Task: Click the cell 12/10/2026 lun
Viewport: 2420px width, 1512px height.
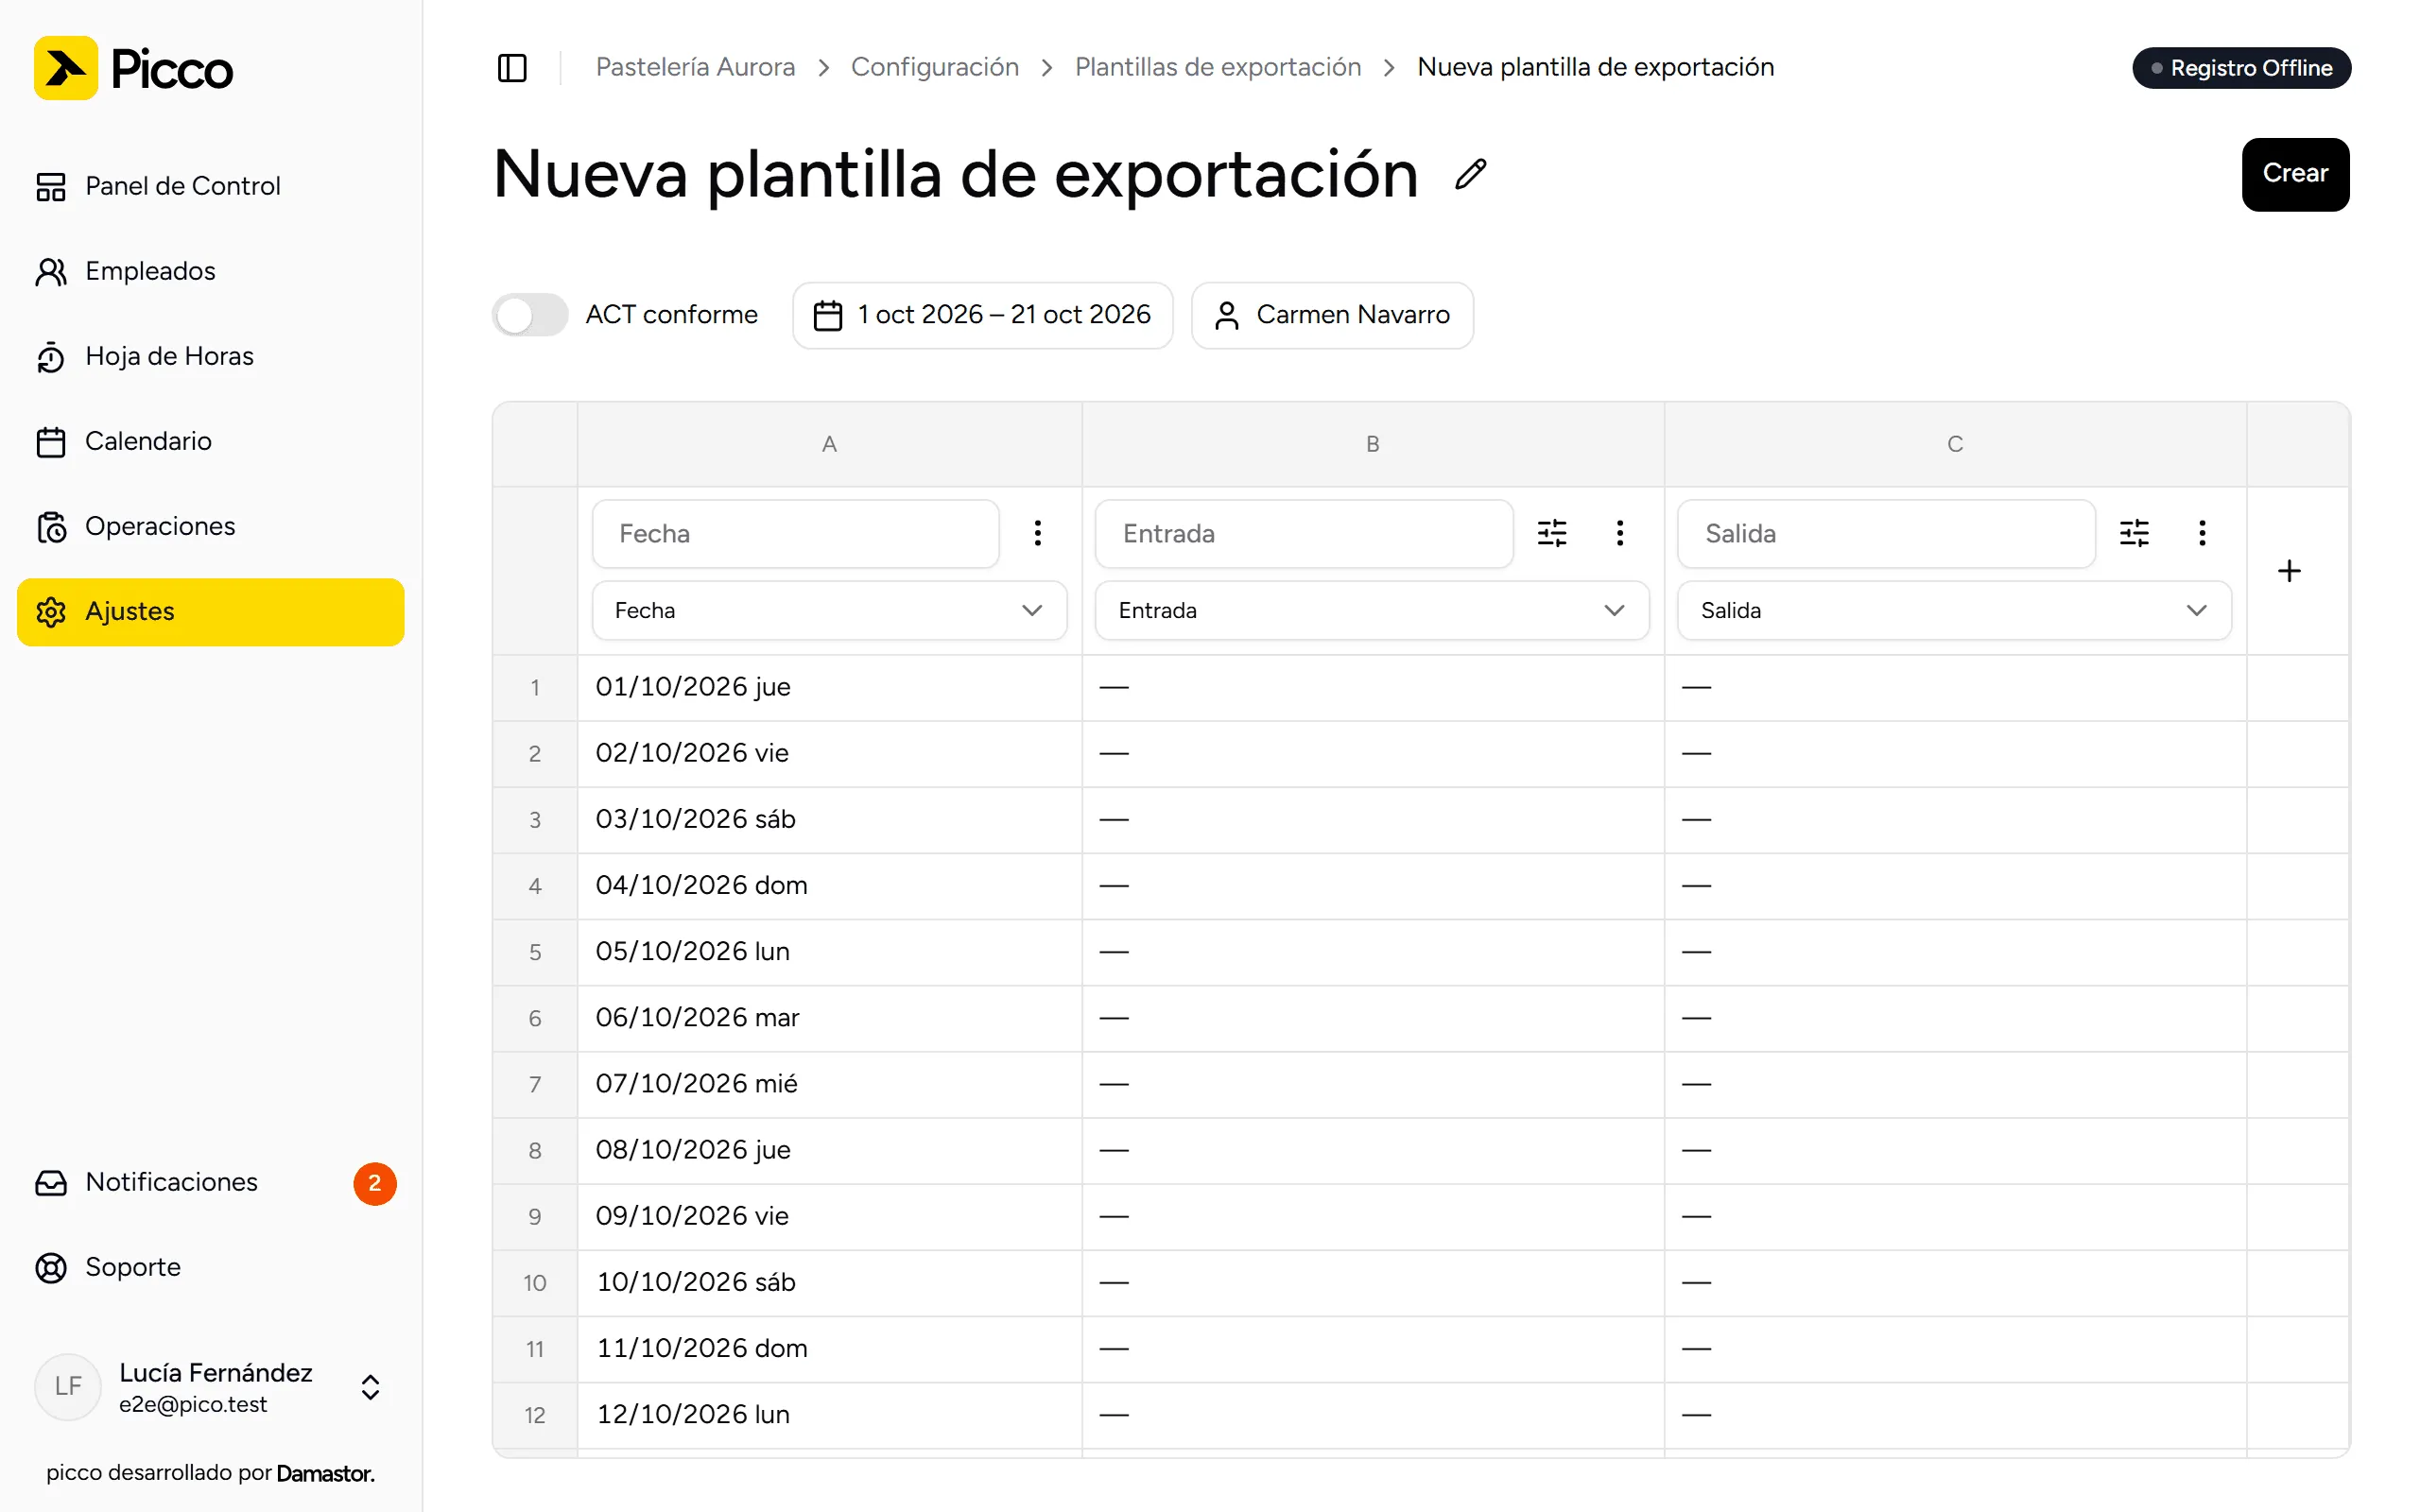Action: pyautogui.click(x=829, y=1415)
